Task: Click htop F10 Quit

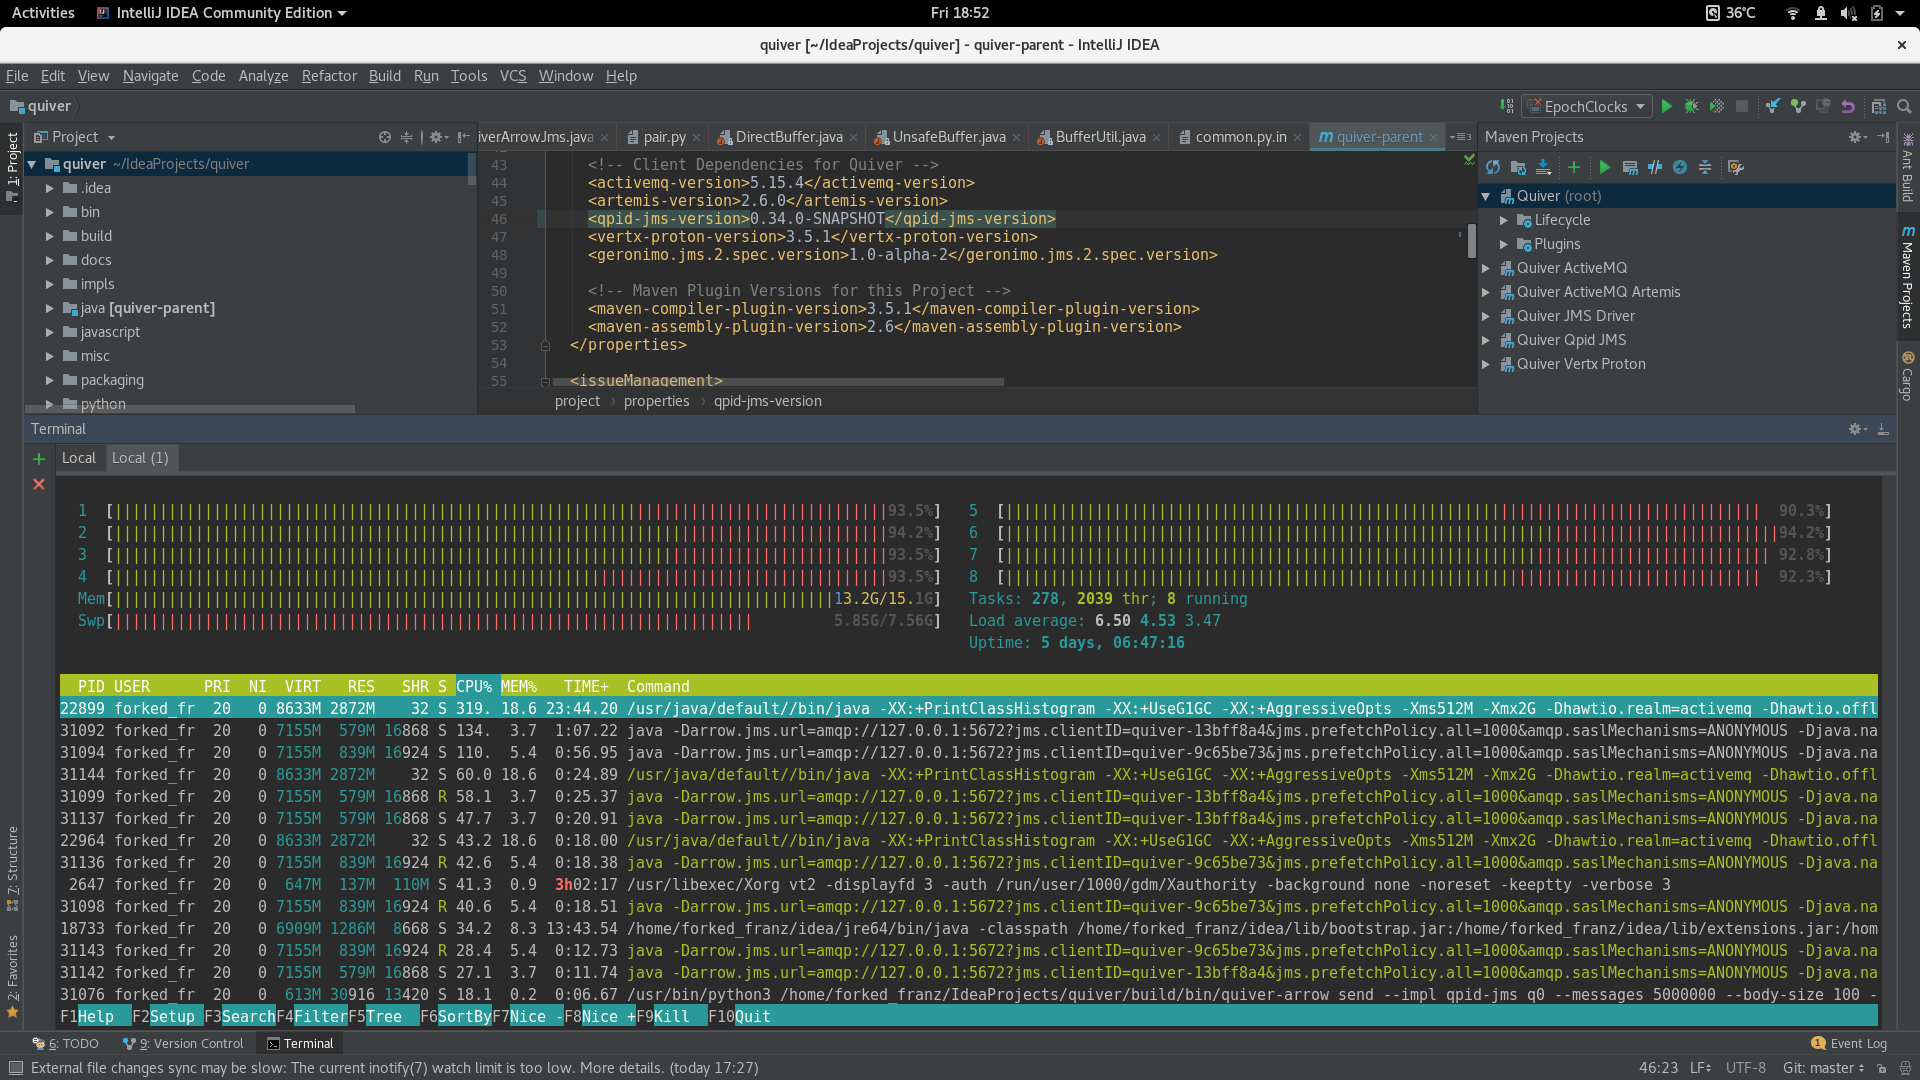Action: 740,1017
